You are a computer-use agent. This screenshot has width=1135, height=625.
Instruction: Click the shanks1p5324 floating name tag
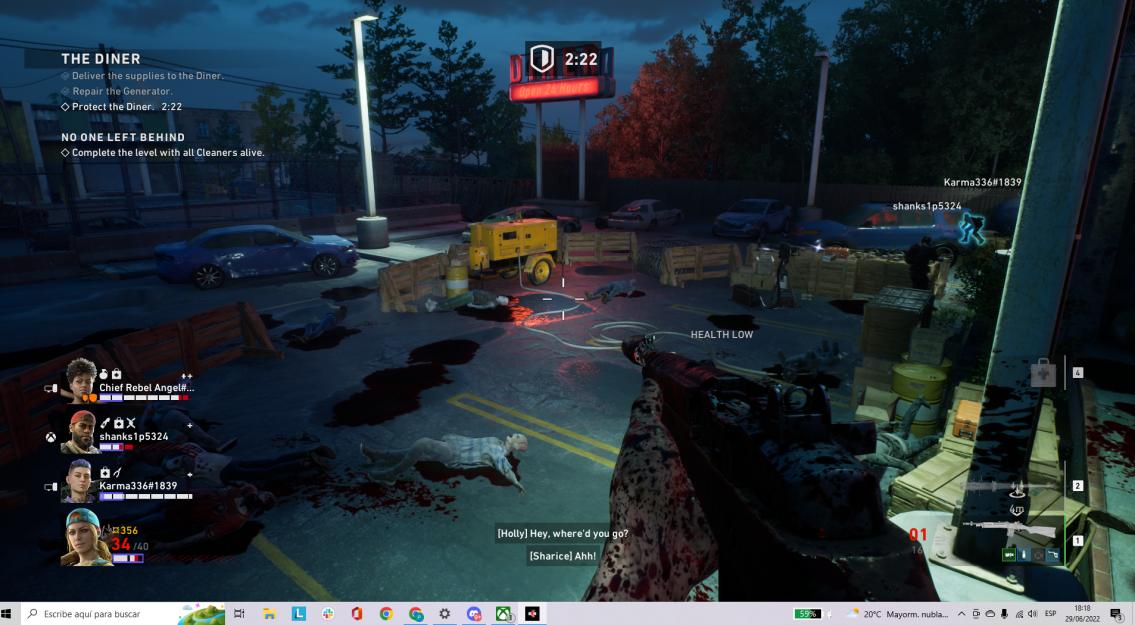pos(927,206)
